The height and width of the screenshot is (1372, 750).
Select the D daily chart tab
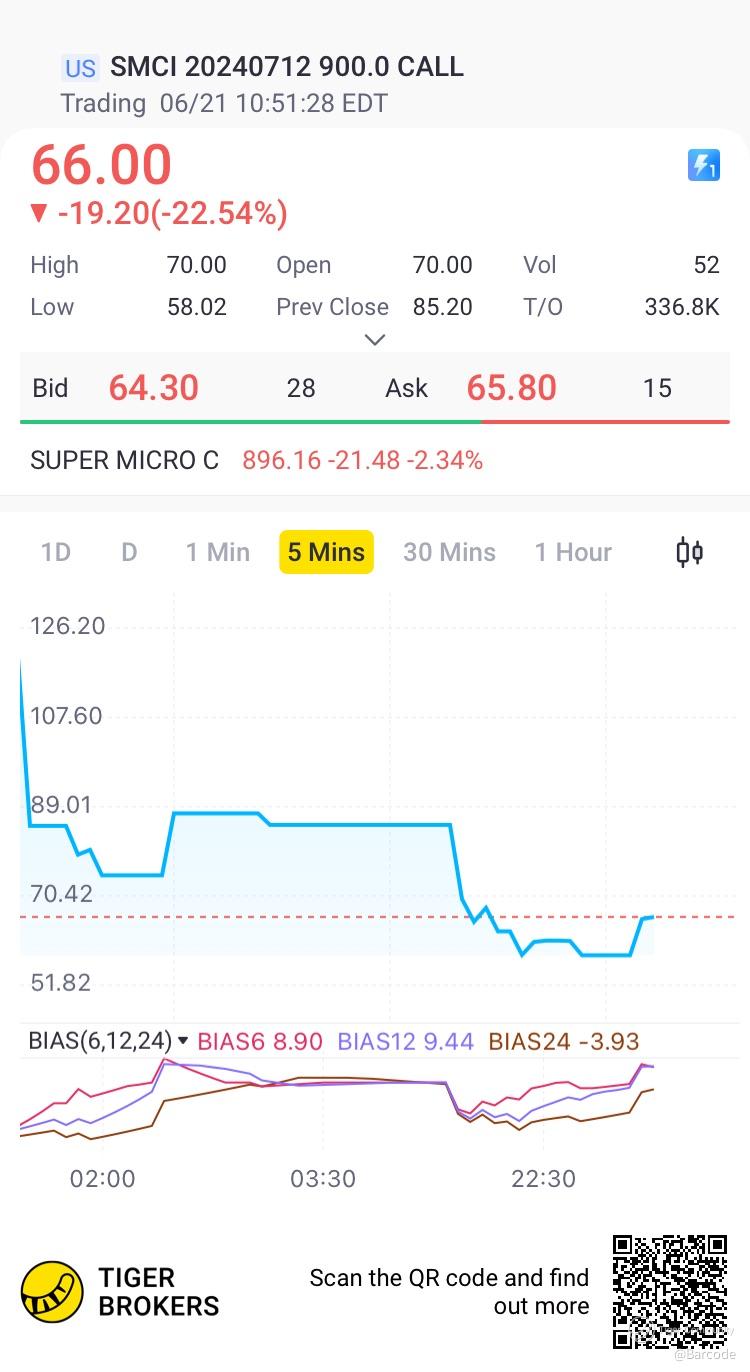(129, 552)
